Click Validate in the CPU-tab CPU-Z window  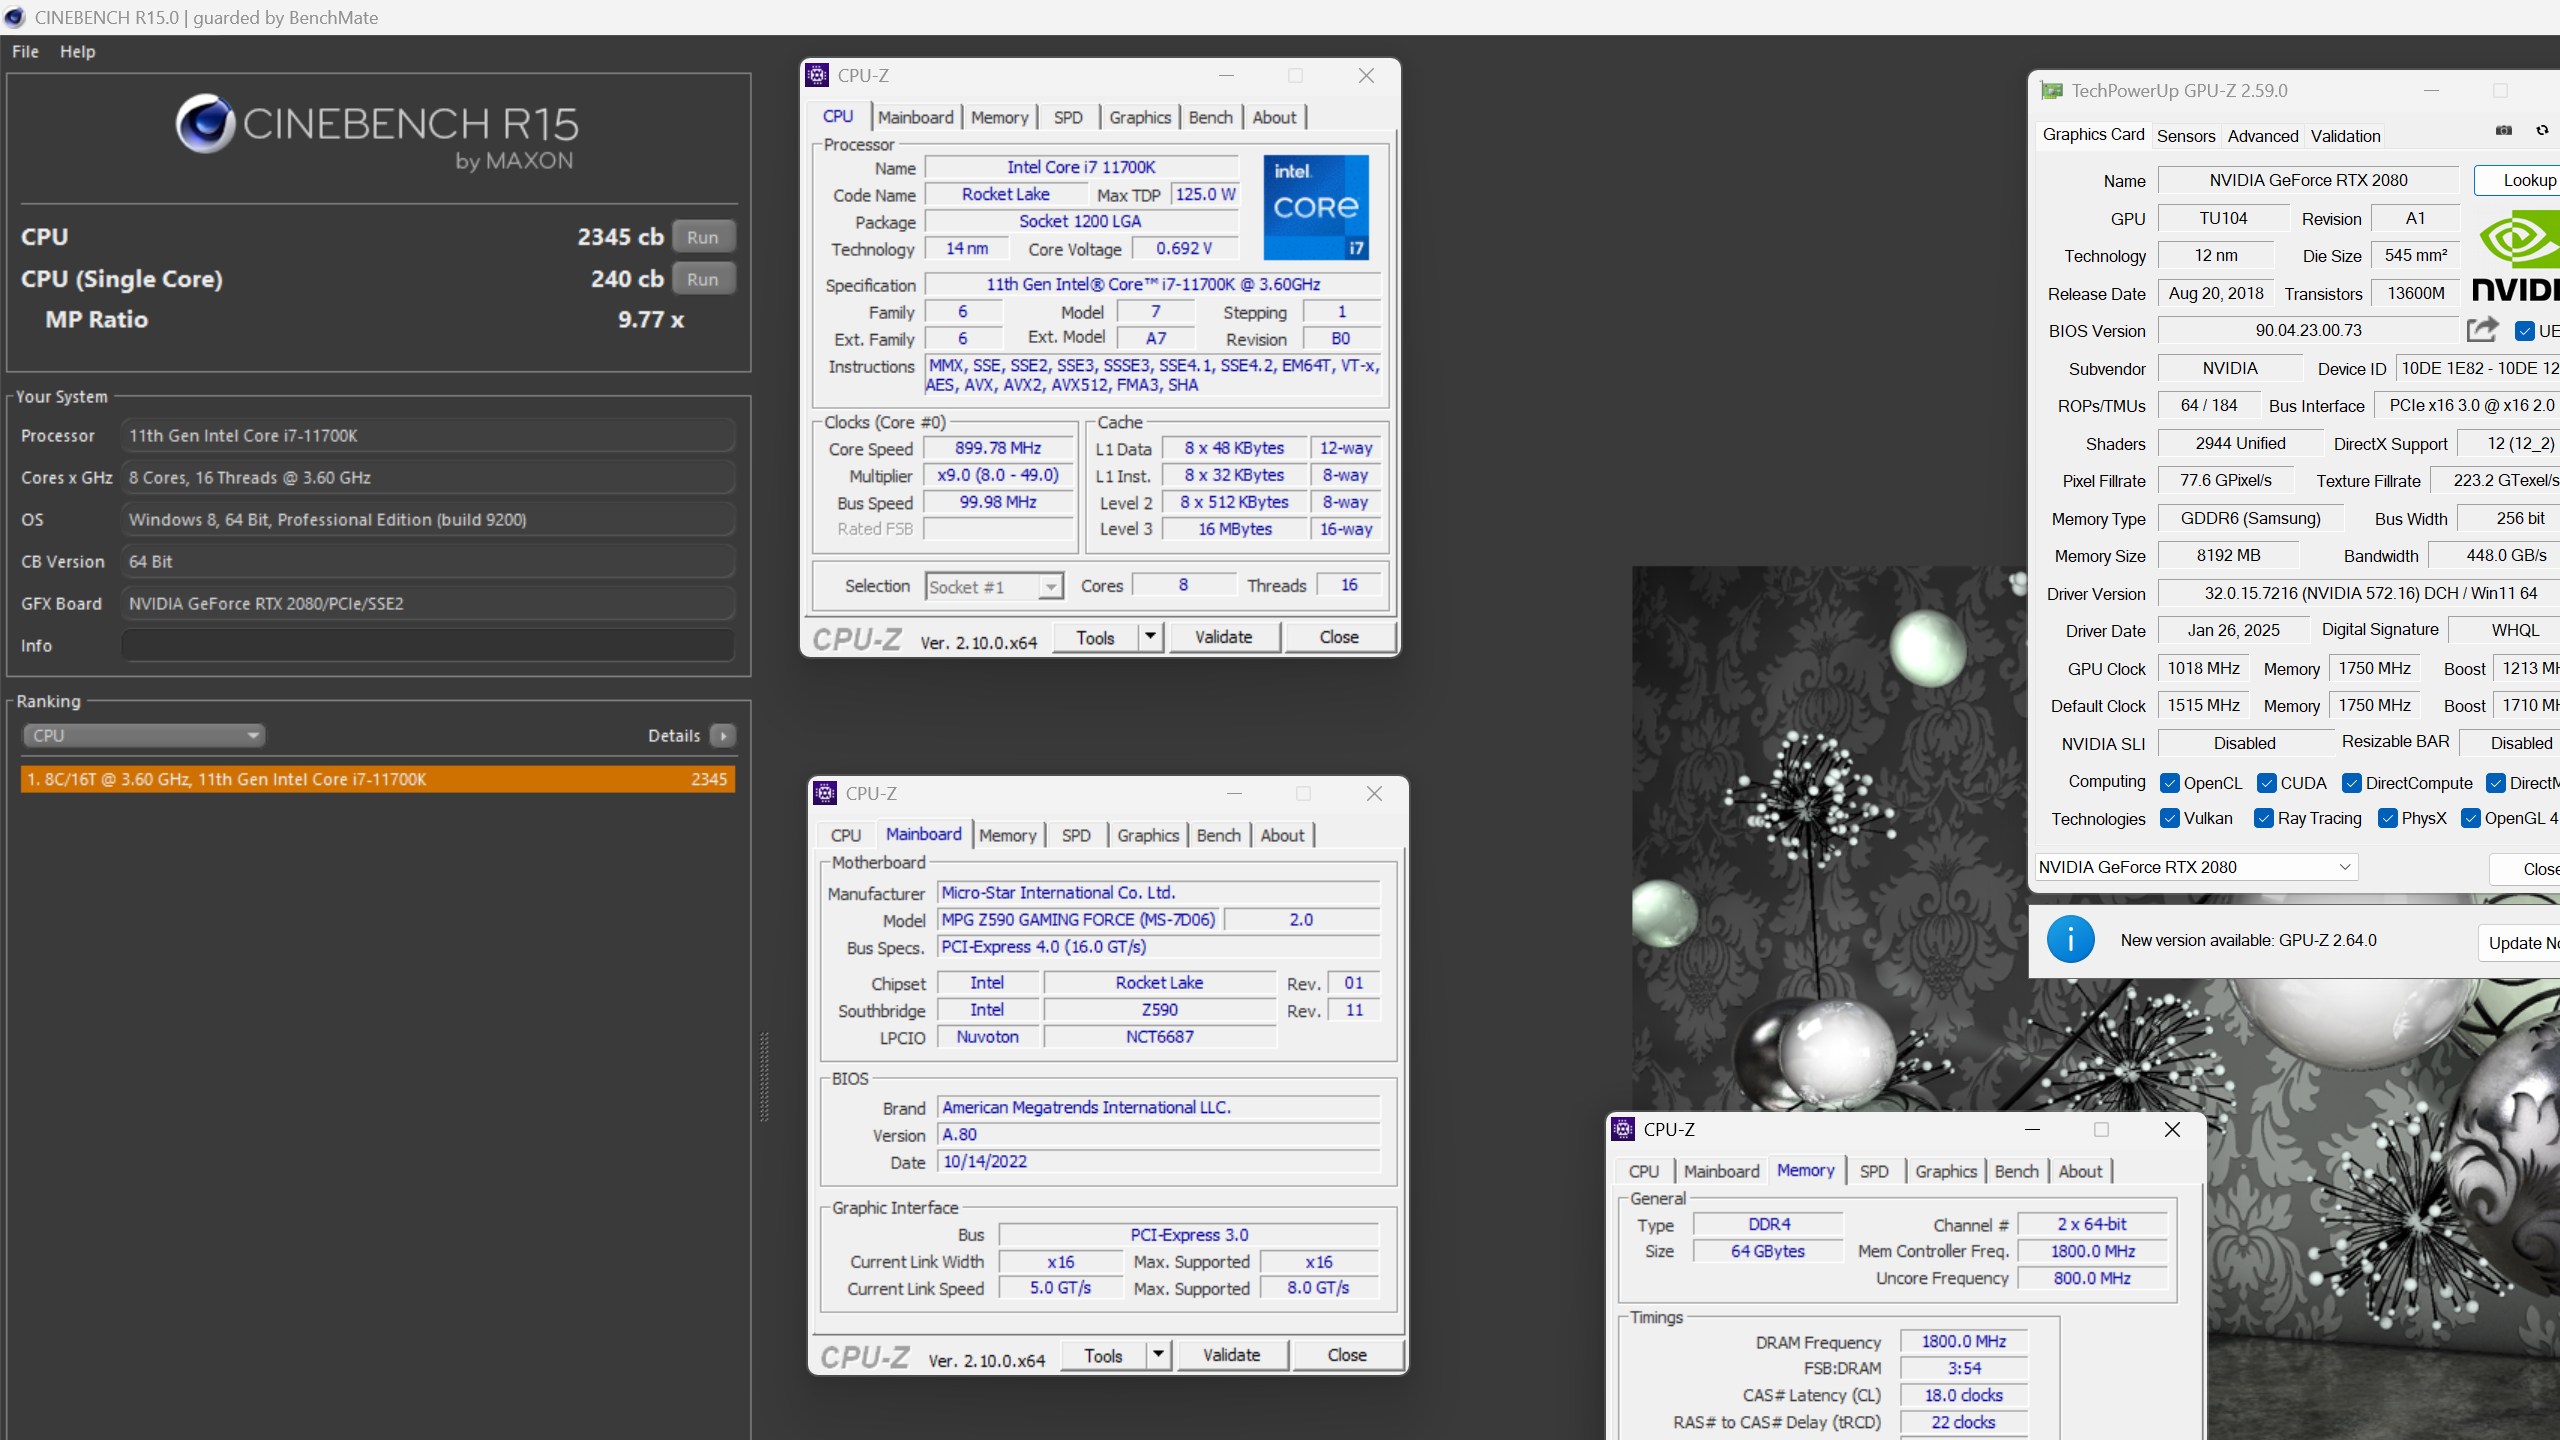pos(1223,637)
